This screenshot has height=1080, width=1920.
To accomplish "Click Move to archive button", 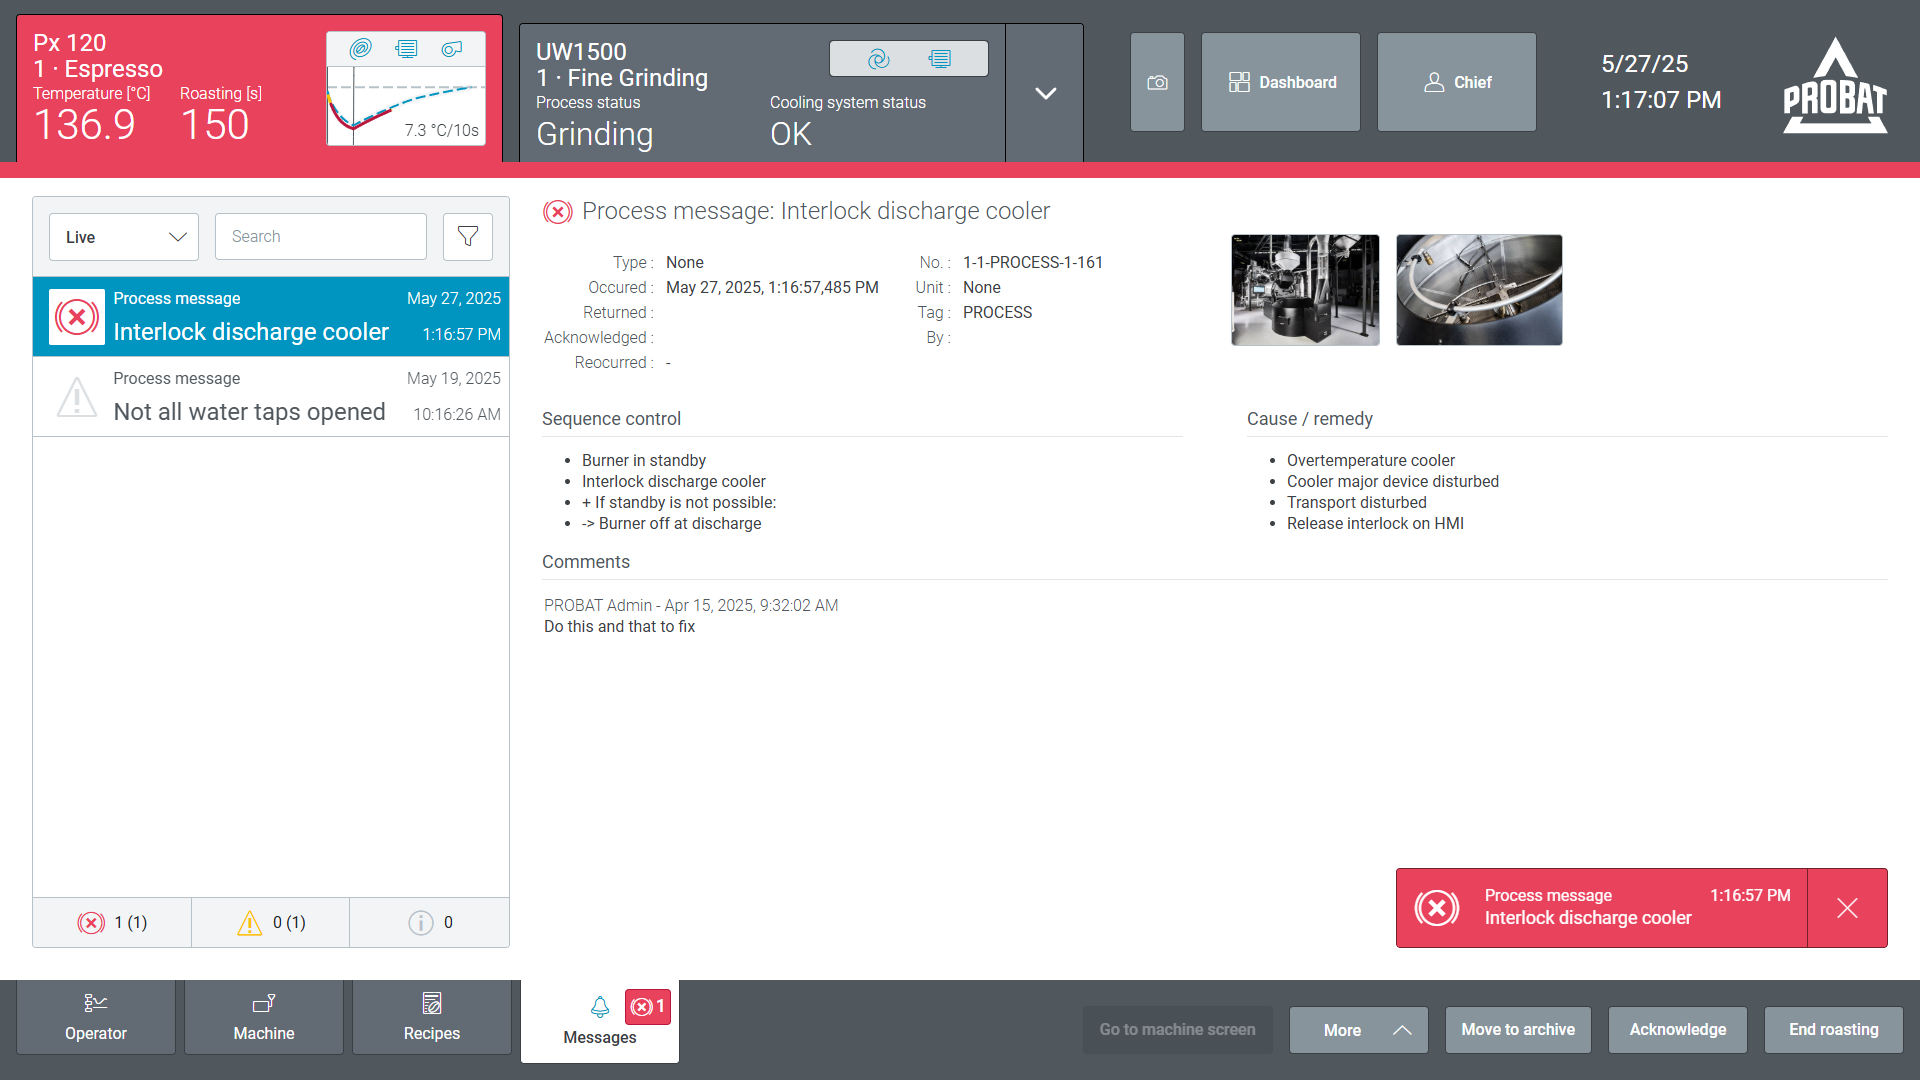I will [x=1517, y=1030].
